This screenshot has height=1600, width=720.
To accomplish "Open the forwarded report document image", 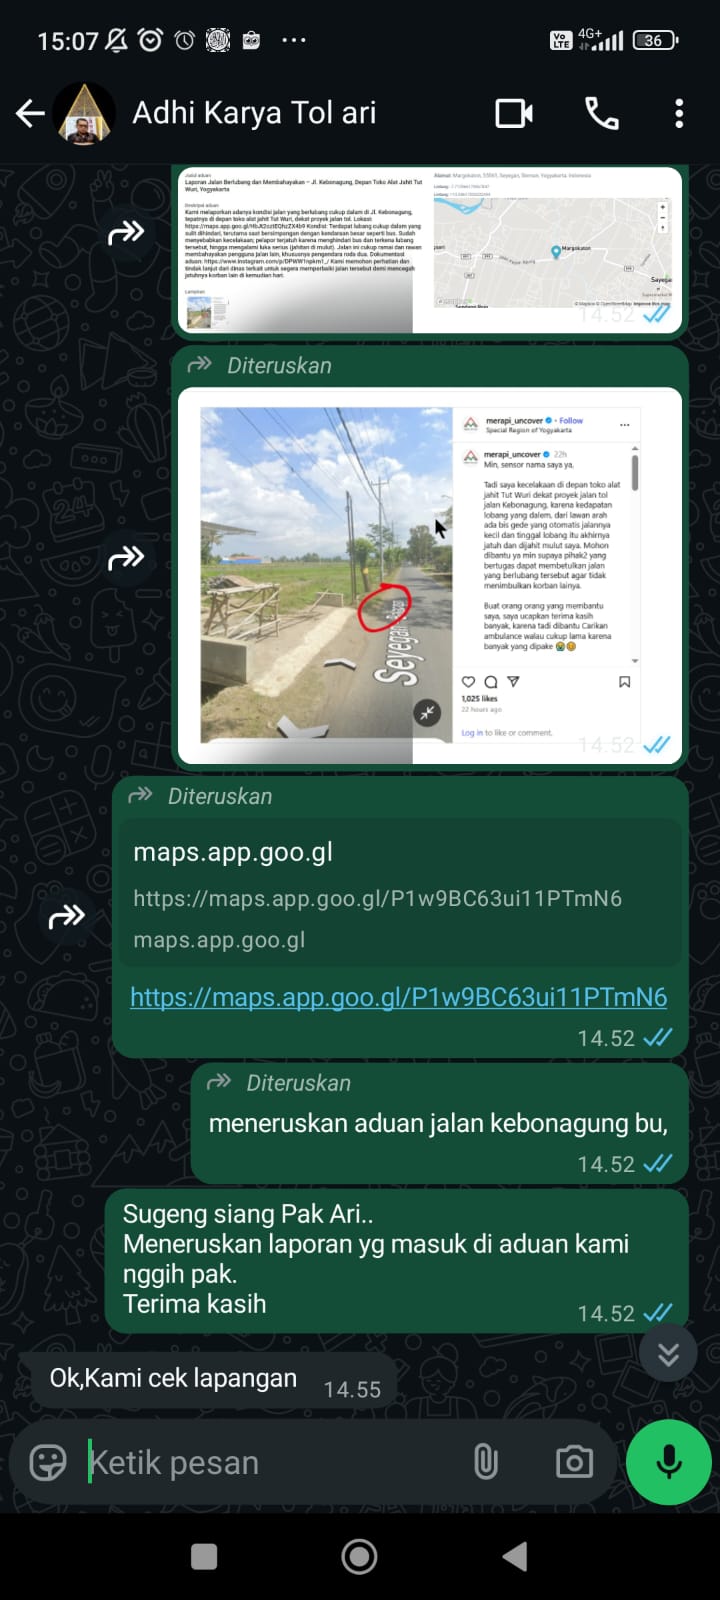I will tap(430, 250).
